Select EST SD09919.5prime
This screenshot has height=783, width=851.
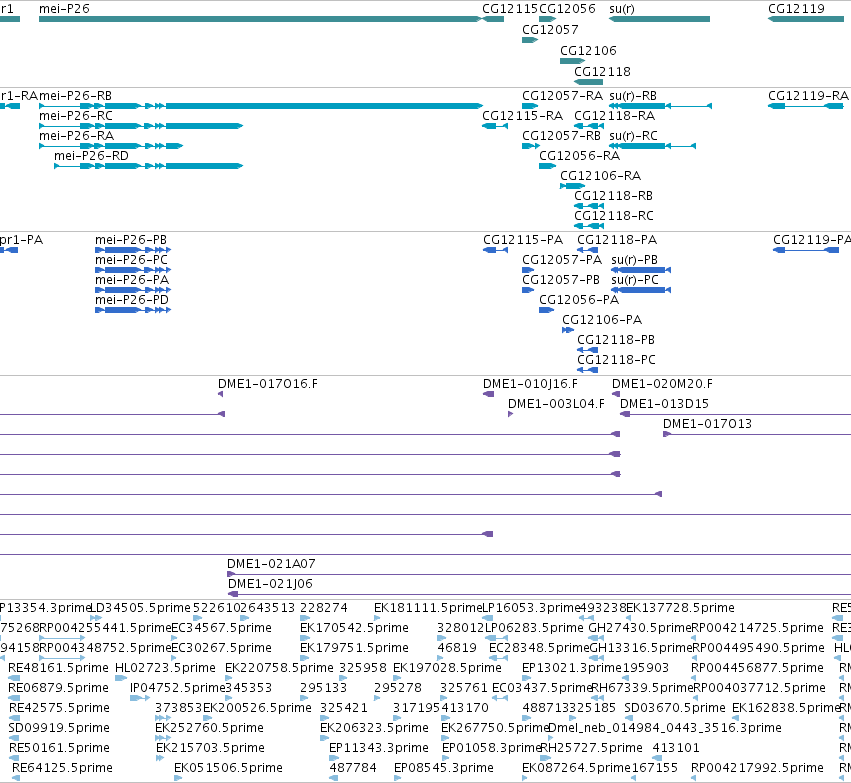pos(59,728)
